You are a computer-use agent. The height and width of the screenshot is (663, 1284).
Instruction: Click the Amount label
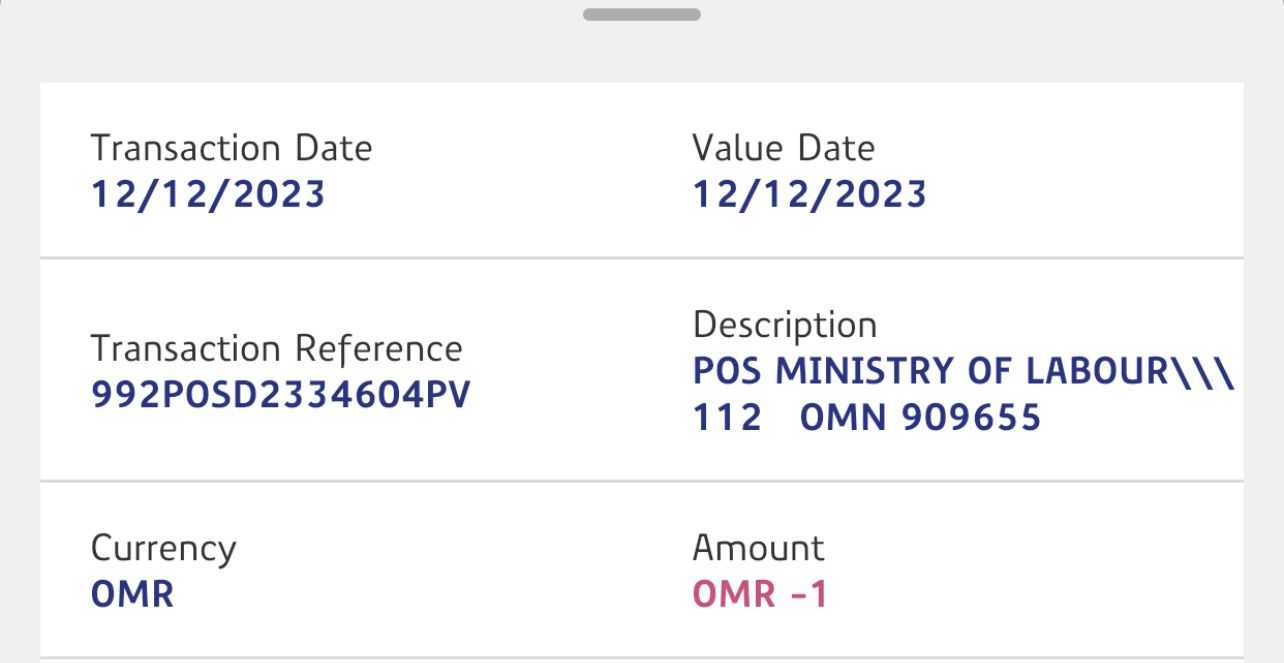pyautogui.click(x=758, y=548)
